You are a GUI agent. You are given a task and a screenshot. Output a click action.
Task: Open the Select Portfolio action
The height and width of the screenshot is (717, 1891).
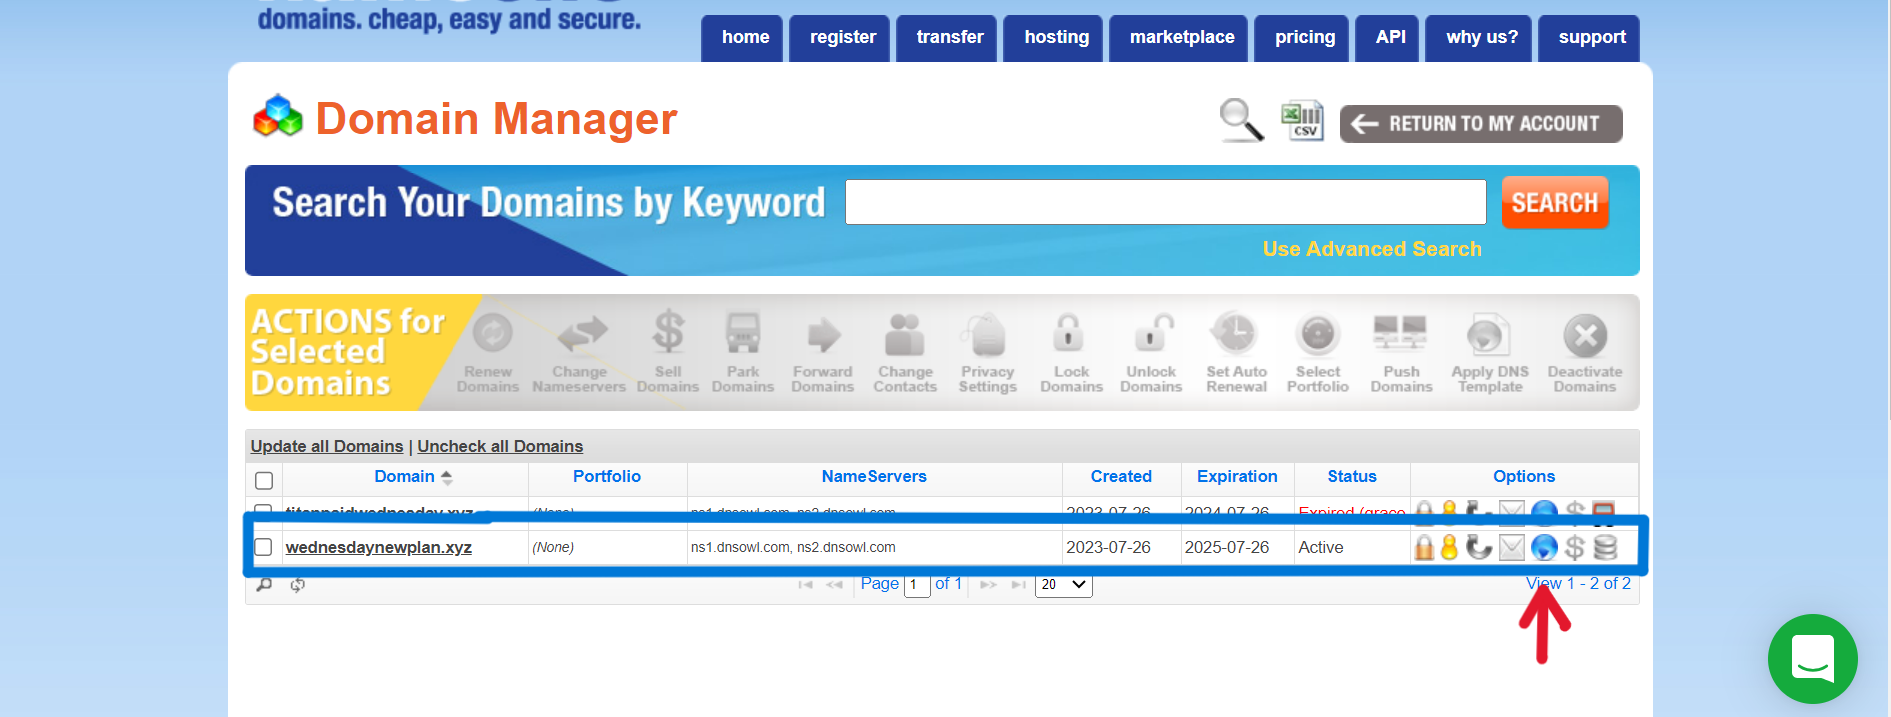[1318, 352]
